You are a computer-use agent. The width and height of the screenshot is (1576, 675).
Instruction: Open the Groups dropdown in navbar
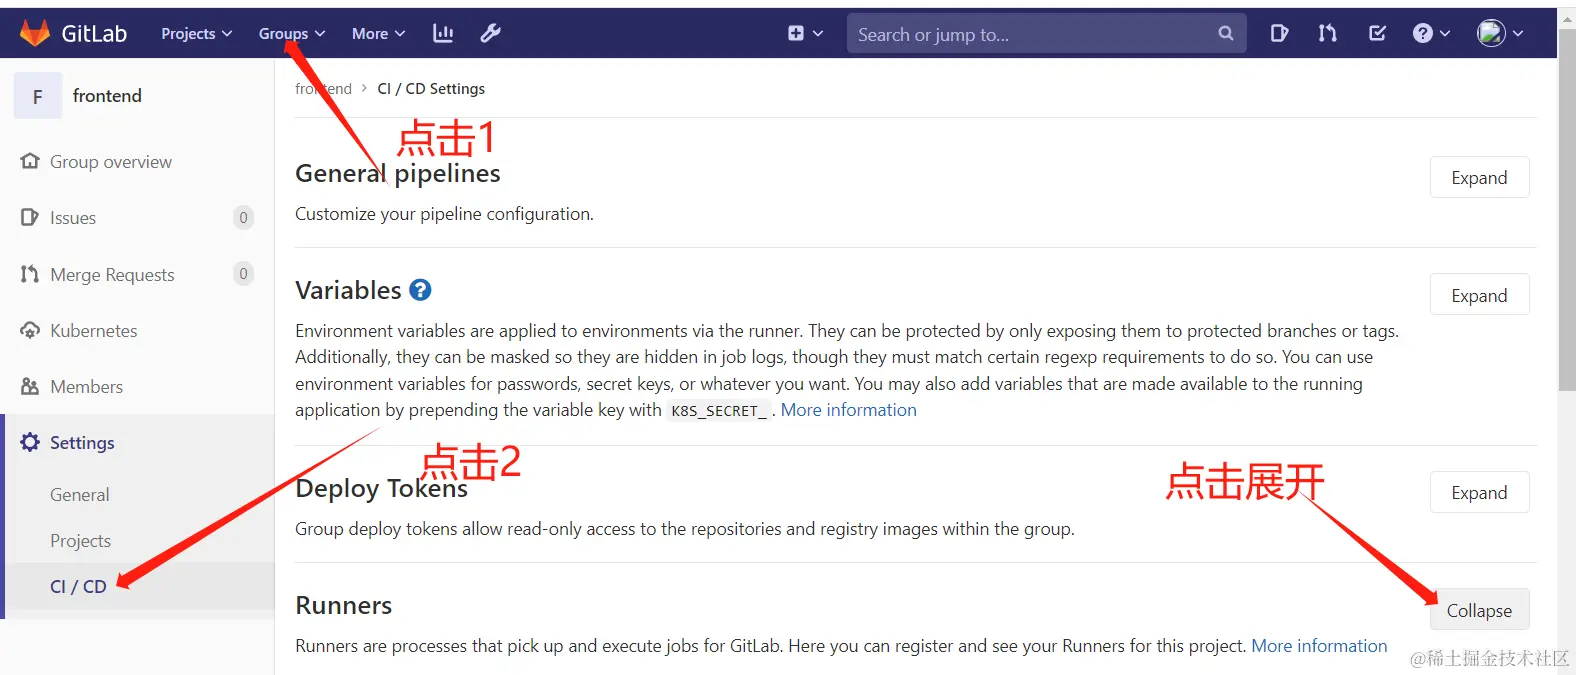[x=292, y=33]
